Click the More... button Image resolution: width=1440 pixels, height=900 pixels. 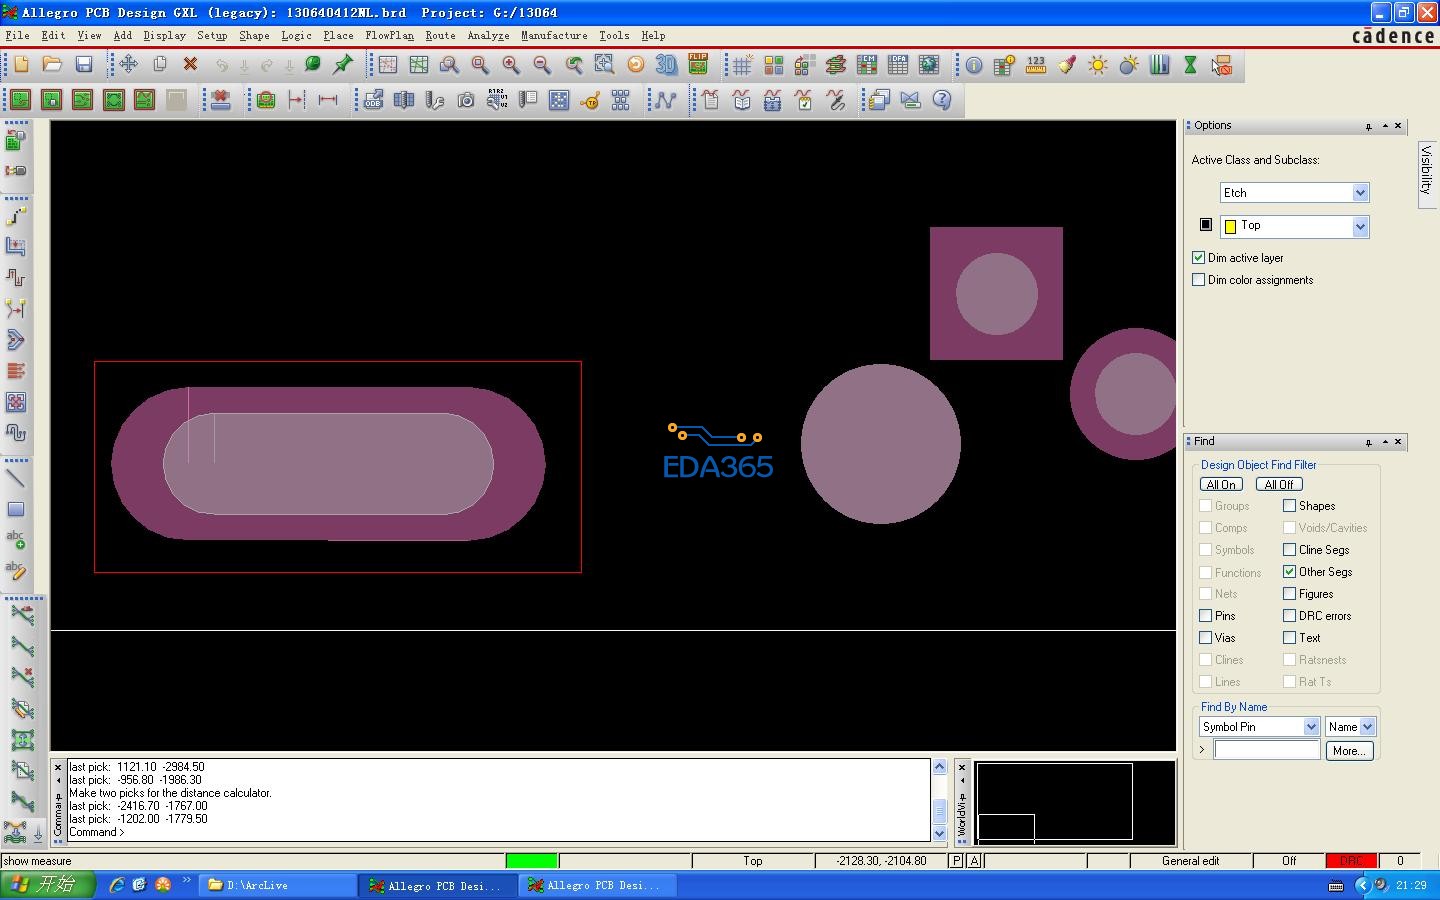[1349, 751]
